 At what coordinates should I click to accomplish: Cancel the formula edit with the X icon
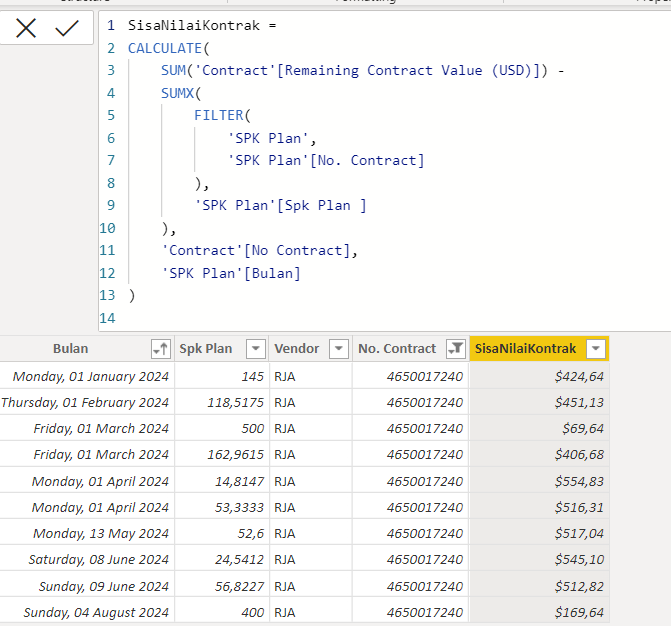tap(26, 28)
